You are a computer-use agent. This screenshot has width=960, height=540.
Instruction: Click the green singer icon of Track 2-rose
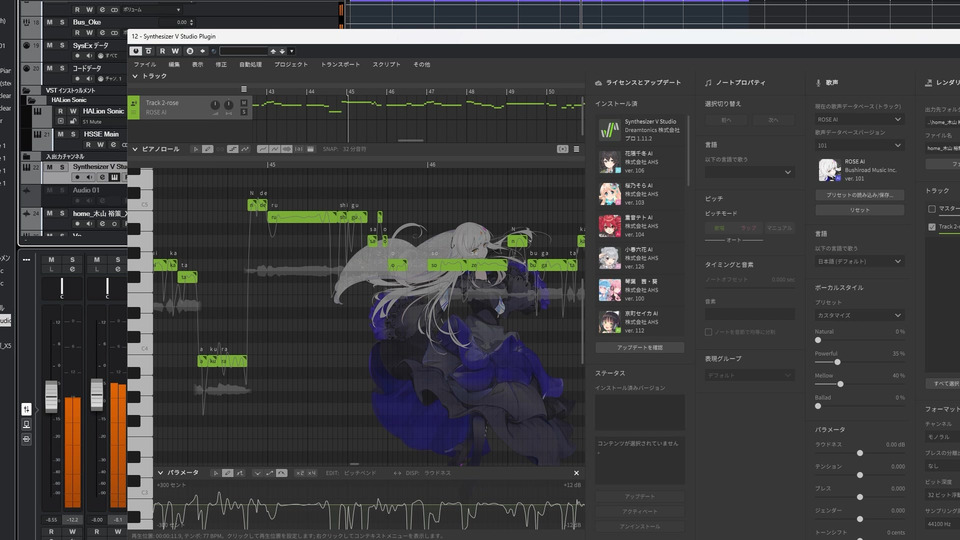coord(133,104)
